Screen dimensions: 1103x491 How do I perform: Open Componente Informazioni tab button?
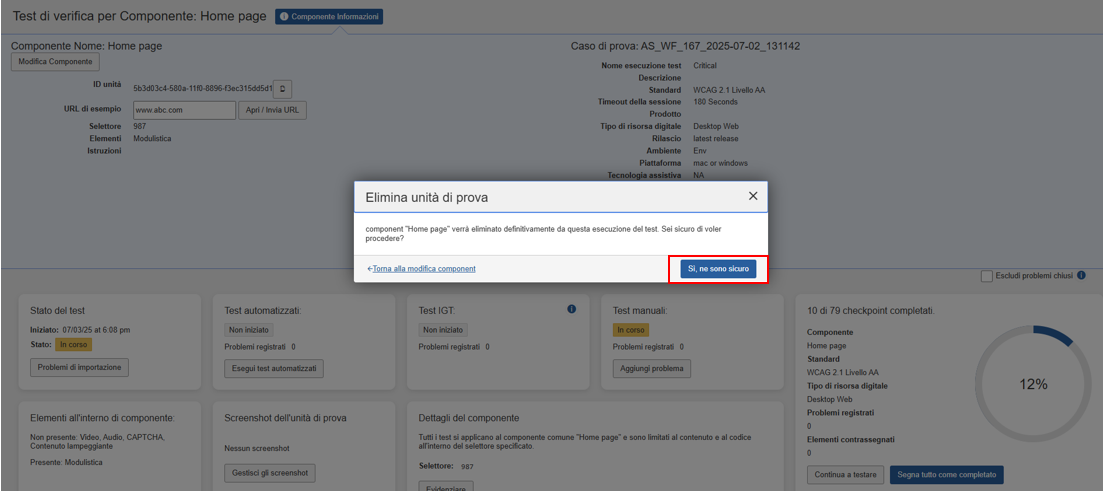point(329,17)
